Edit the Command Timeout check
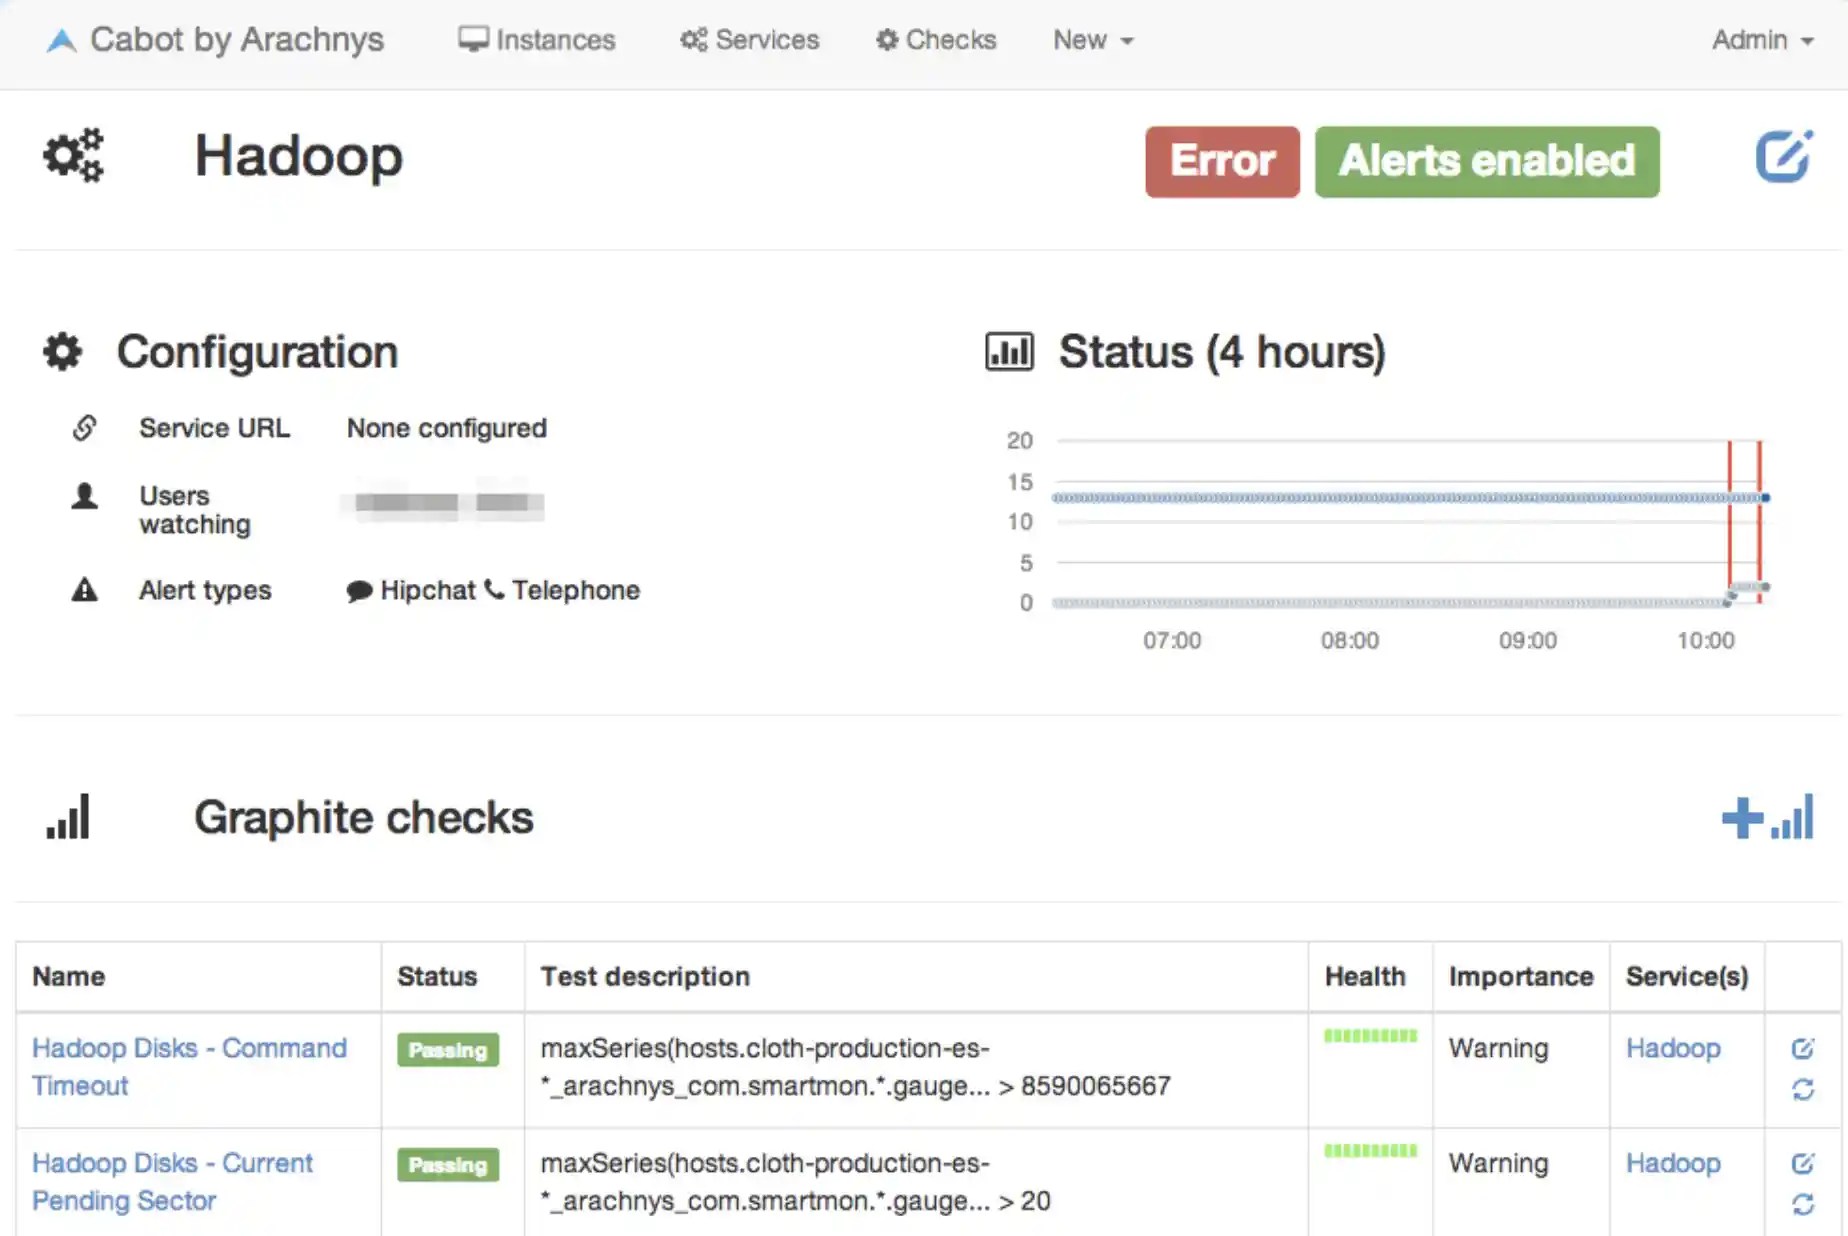 pos(1804,1048)
